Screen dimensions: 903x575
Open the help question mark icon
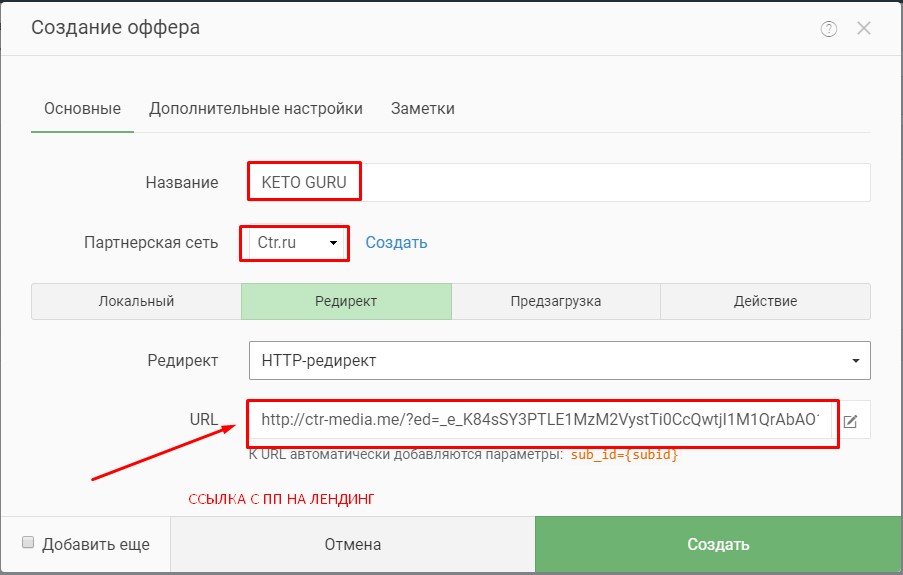[x=828, y=29]
